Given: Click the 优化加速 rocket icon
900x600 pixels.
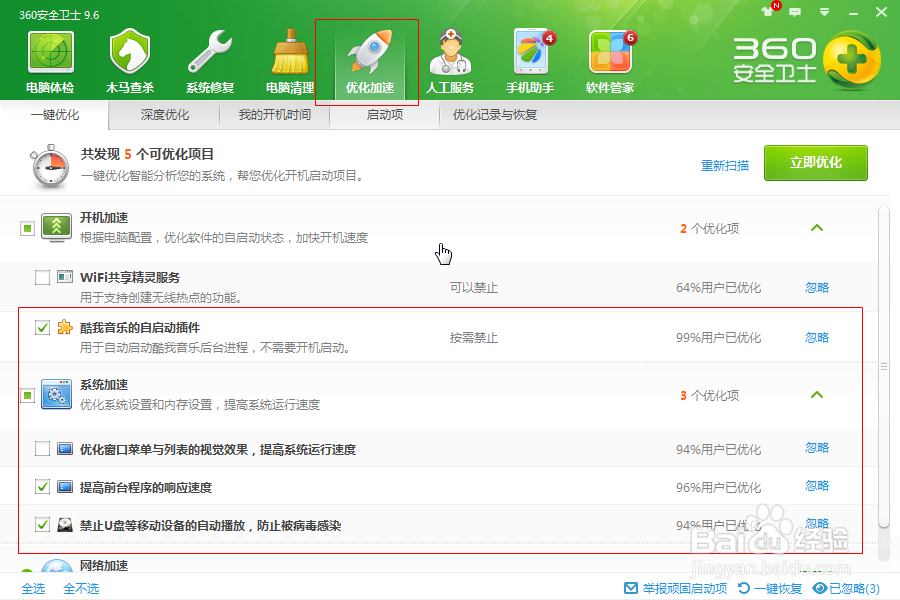Looking at the screenshot, I should (x=367, y=58).
